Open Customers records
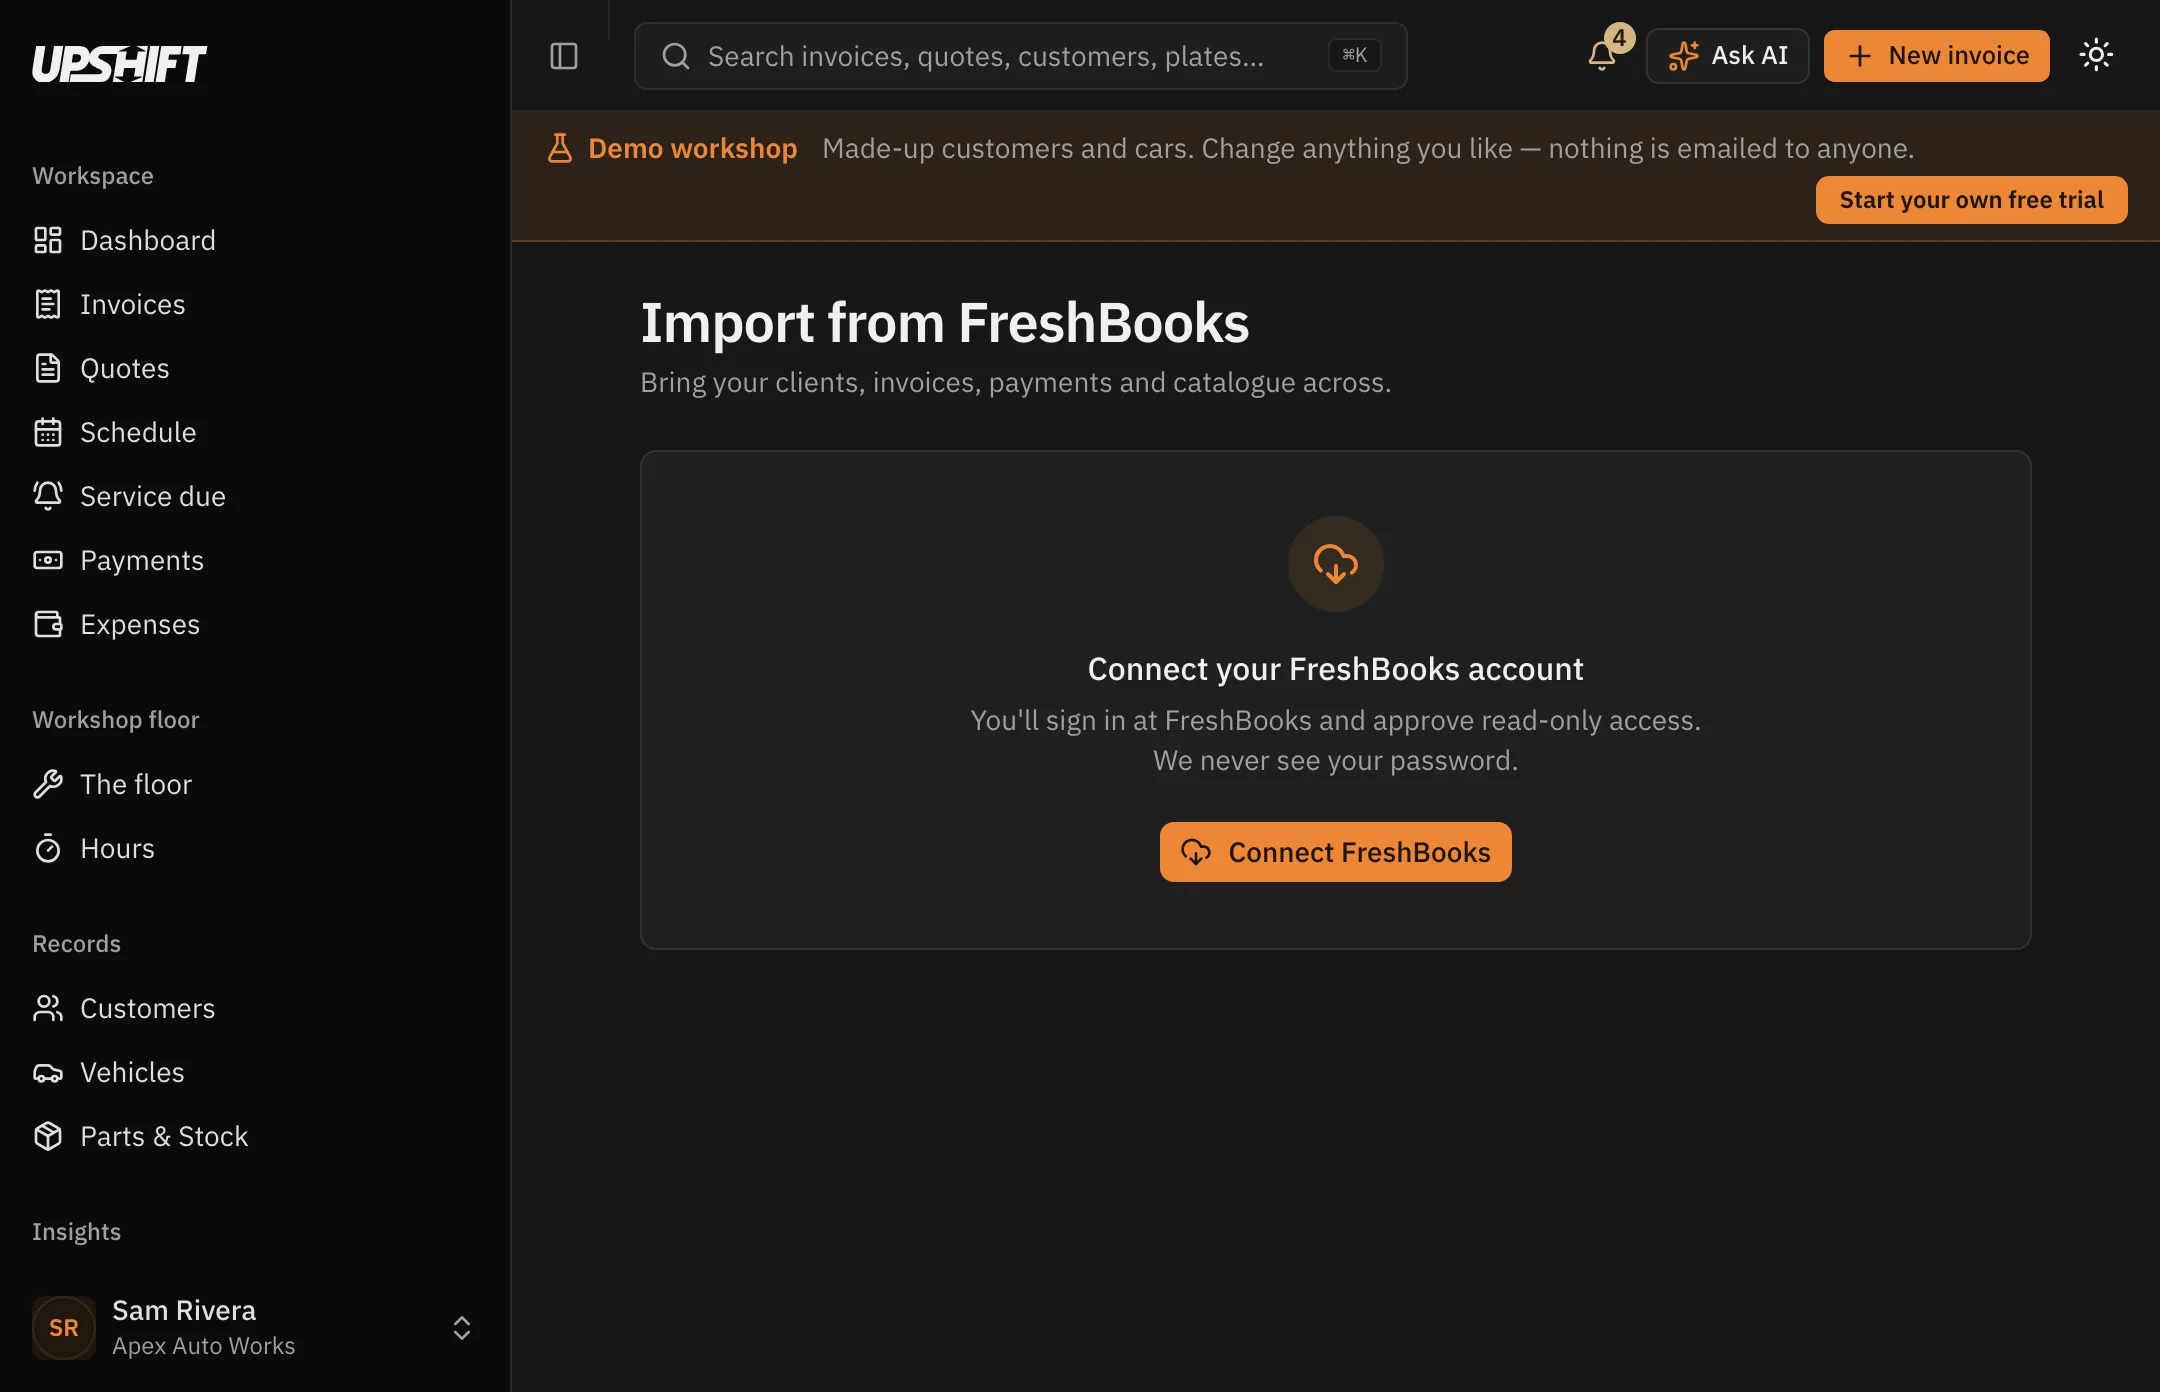Screen dimensions: 2160x1392 [x=255, y=1008]
